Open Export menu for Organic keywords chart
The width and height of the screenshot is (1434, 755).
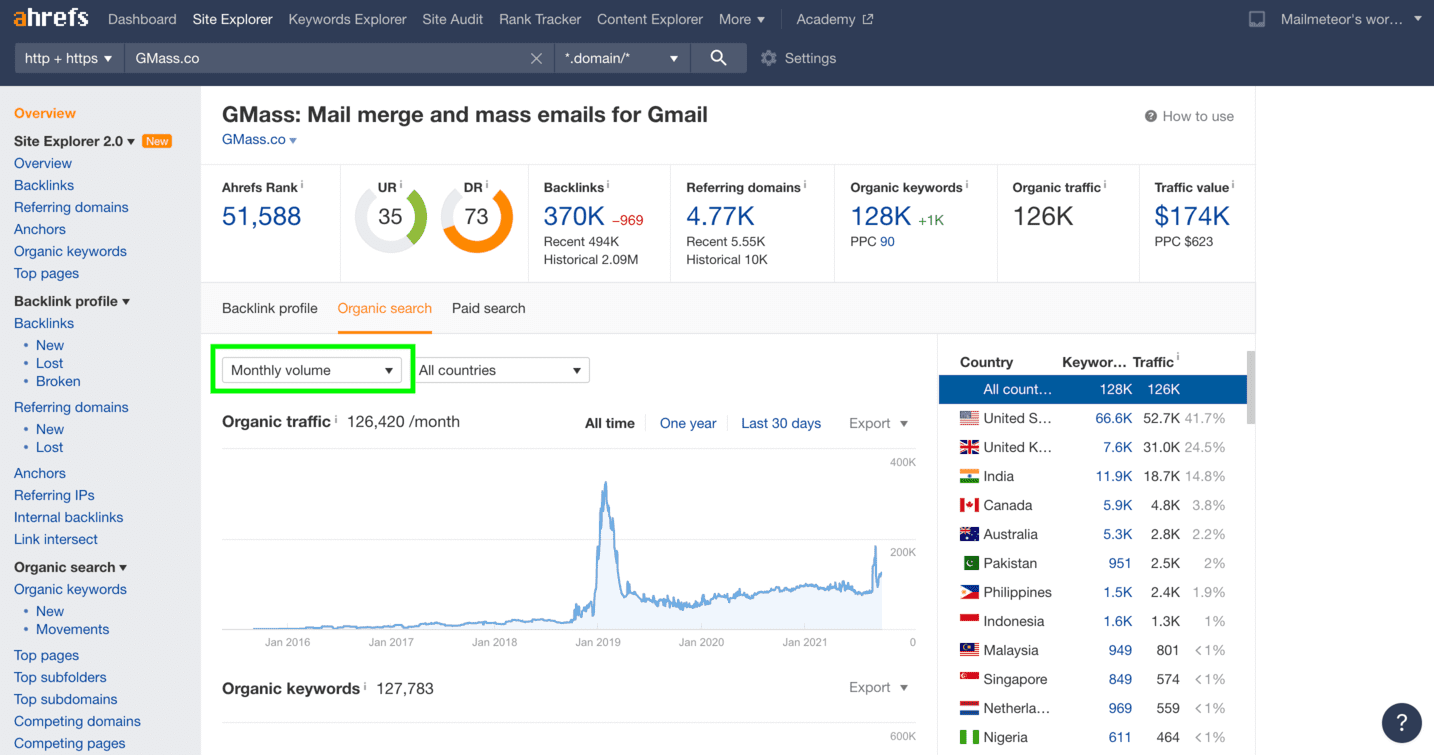tap(879, 687)
